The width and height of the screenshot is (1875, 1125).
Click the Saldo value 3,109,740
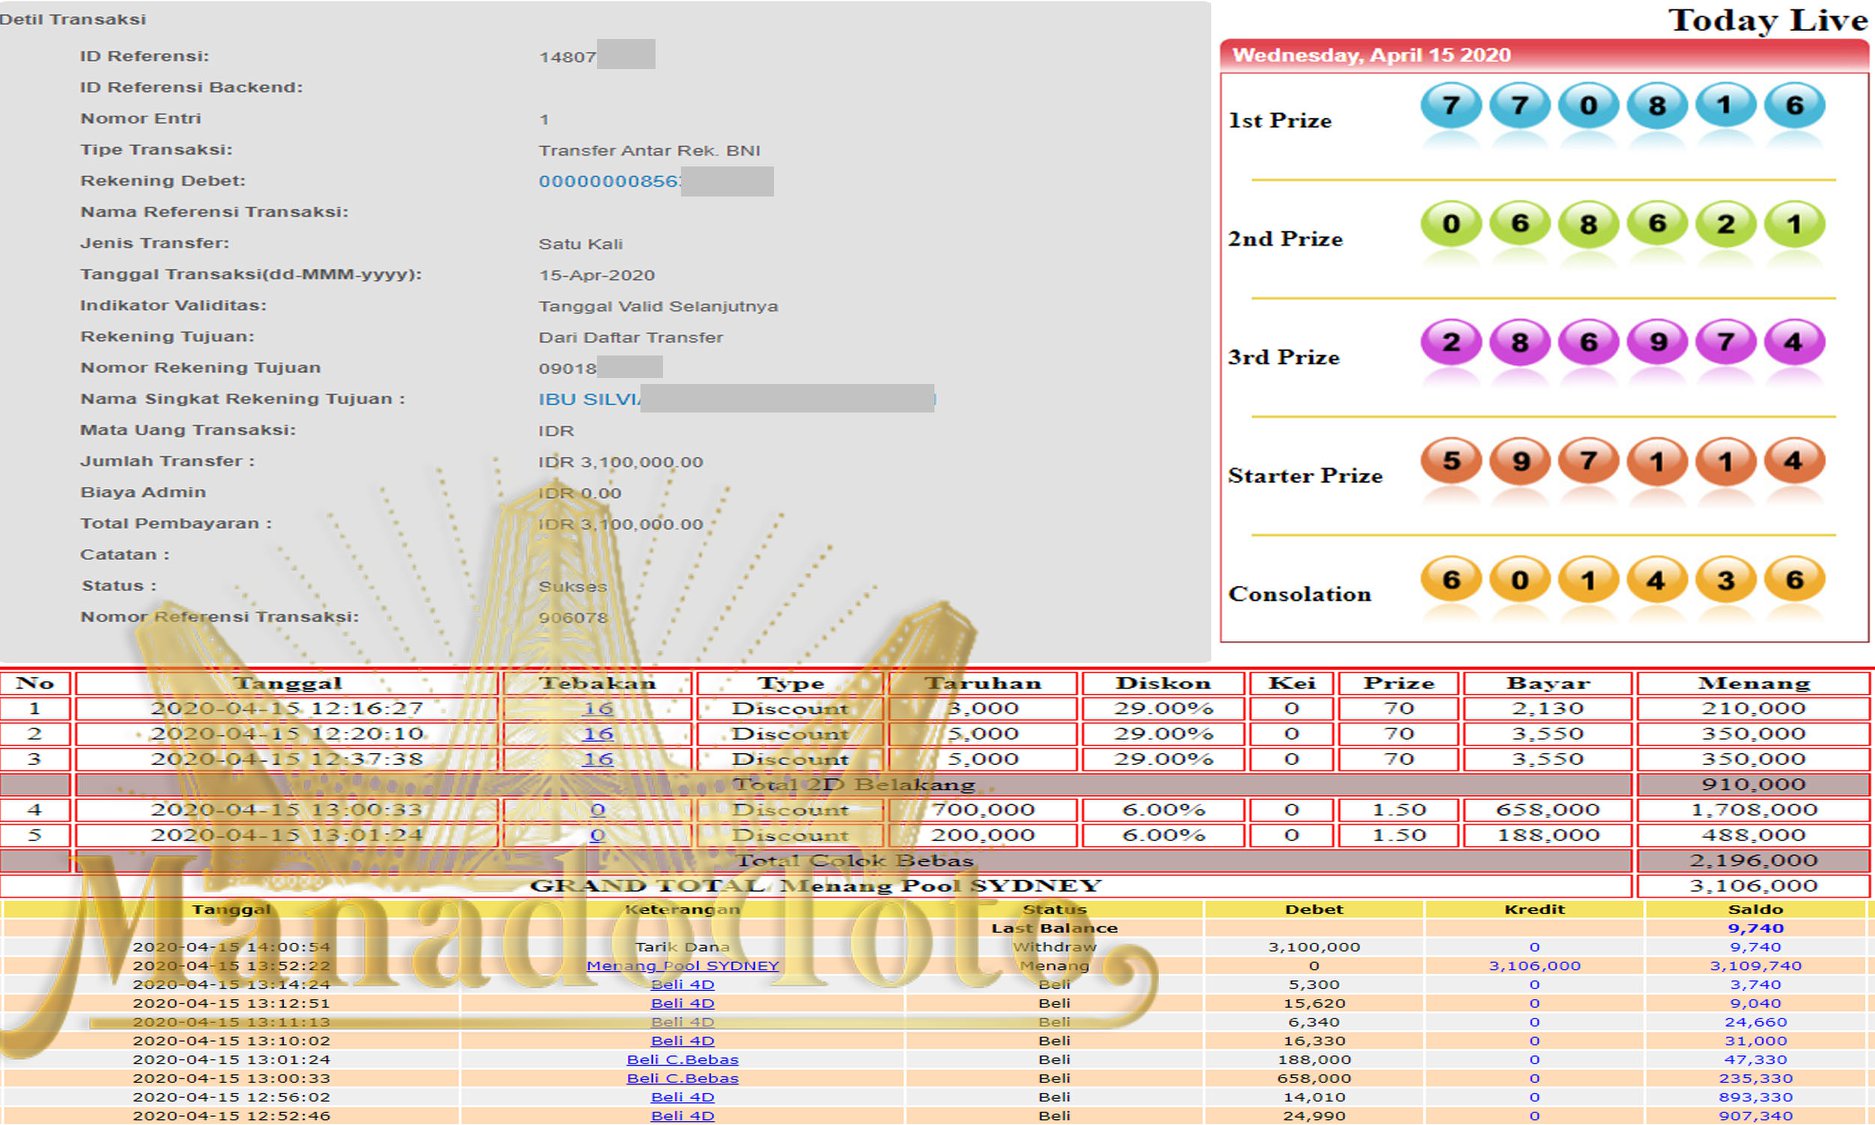1755,965
